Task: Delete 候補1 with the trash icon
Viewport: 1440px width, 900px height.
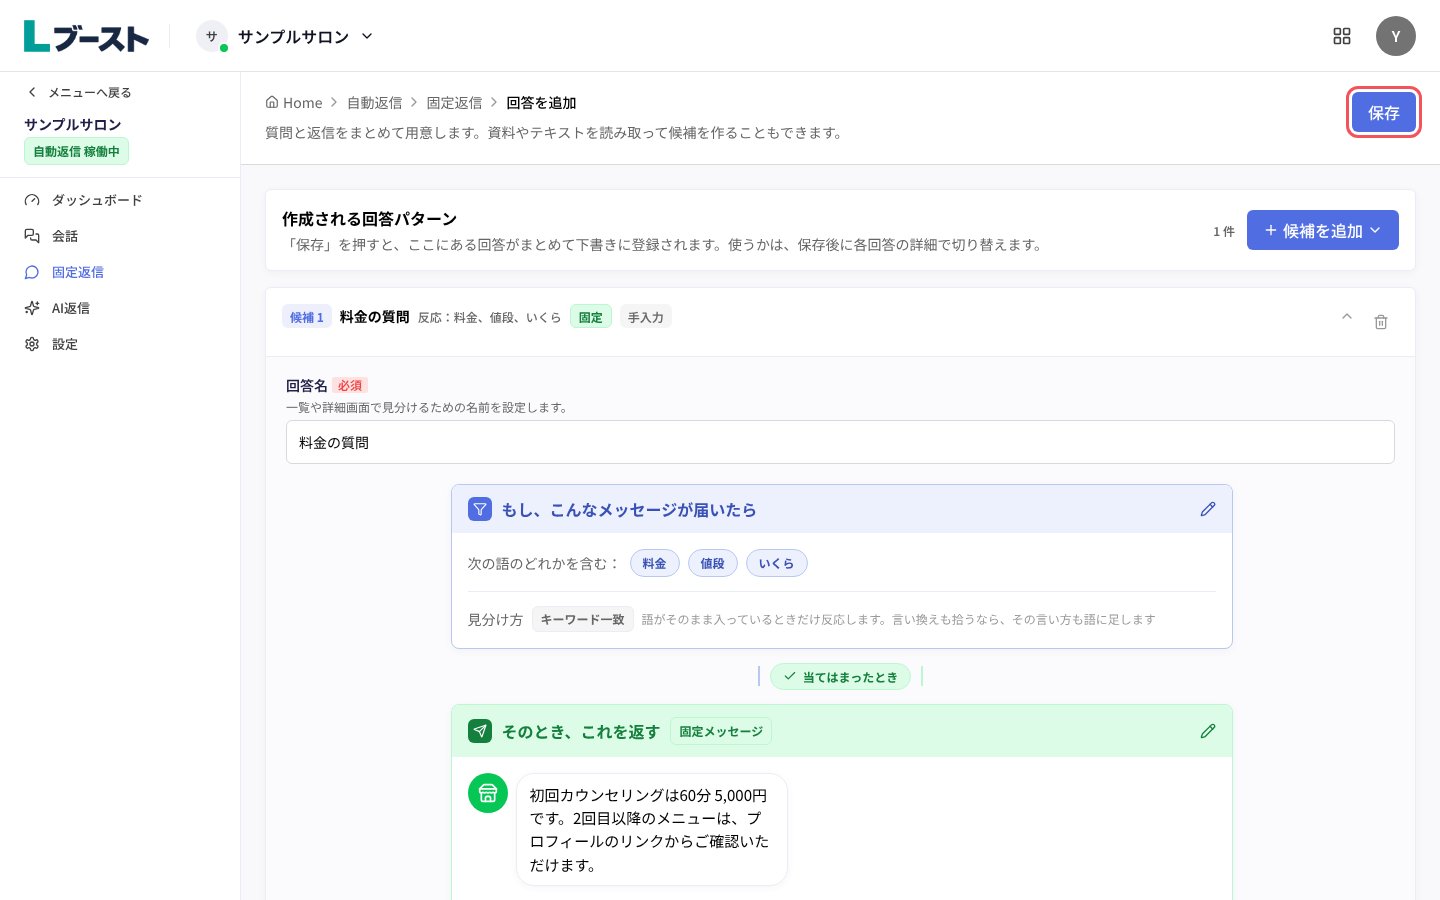Action: tap(1381, 322)
